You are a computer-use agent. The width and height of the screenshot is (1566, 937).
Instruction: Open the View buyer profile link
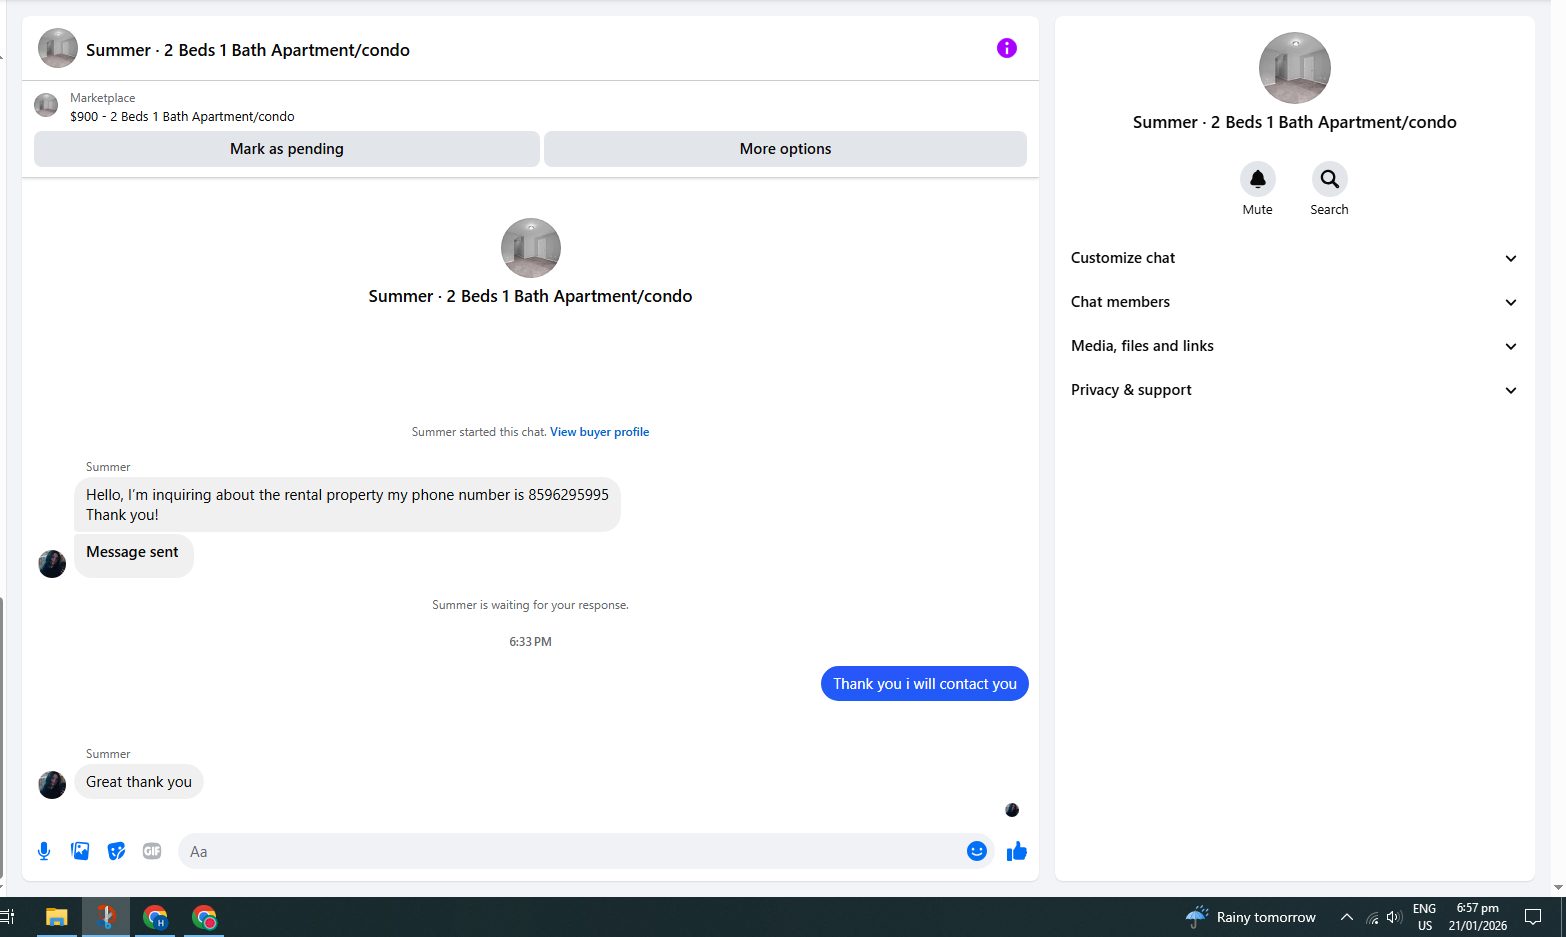(x=599, y=432)
